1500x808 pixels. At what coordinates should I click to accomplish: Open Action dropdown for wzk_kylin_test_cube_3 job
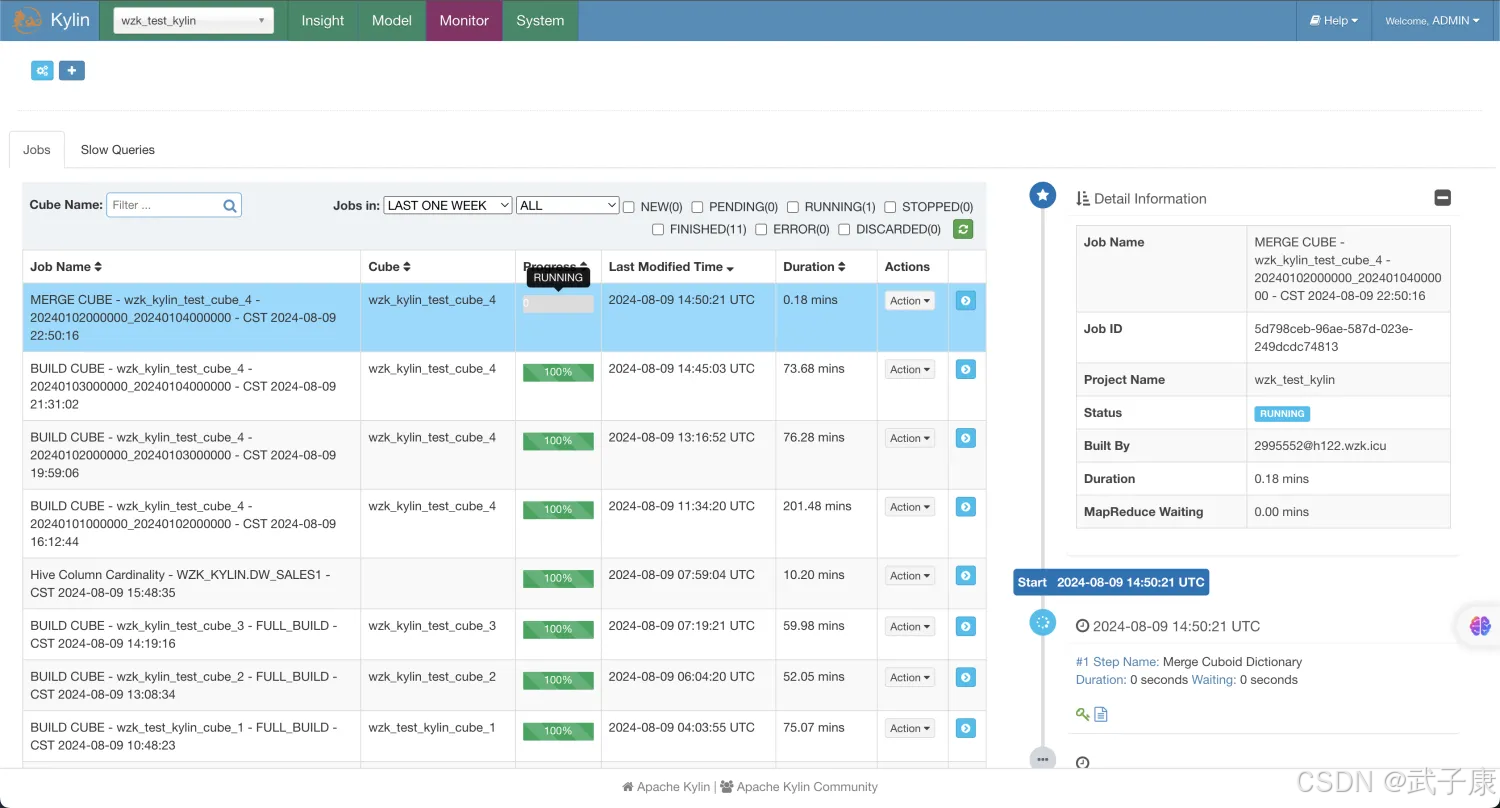tap(910, 627)
